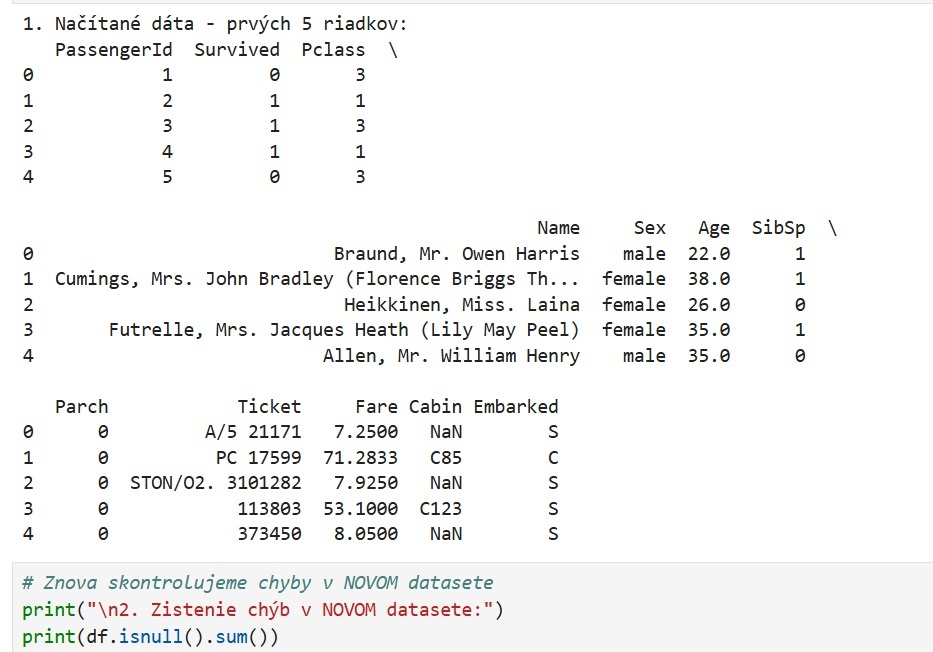
Task: Click the Survived column header
Action: (237, 49)
